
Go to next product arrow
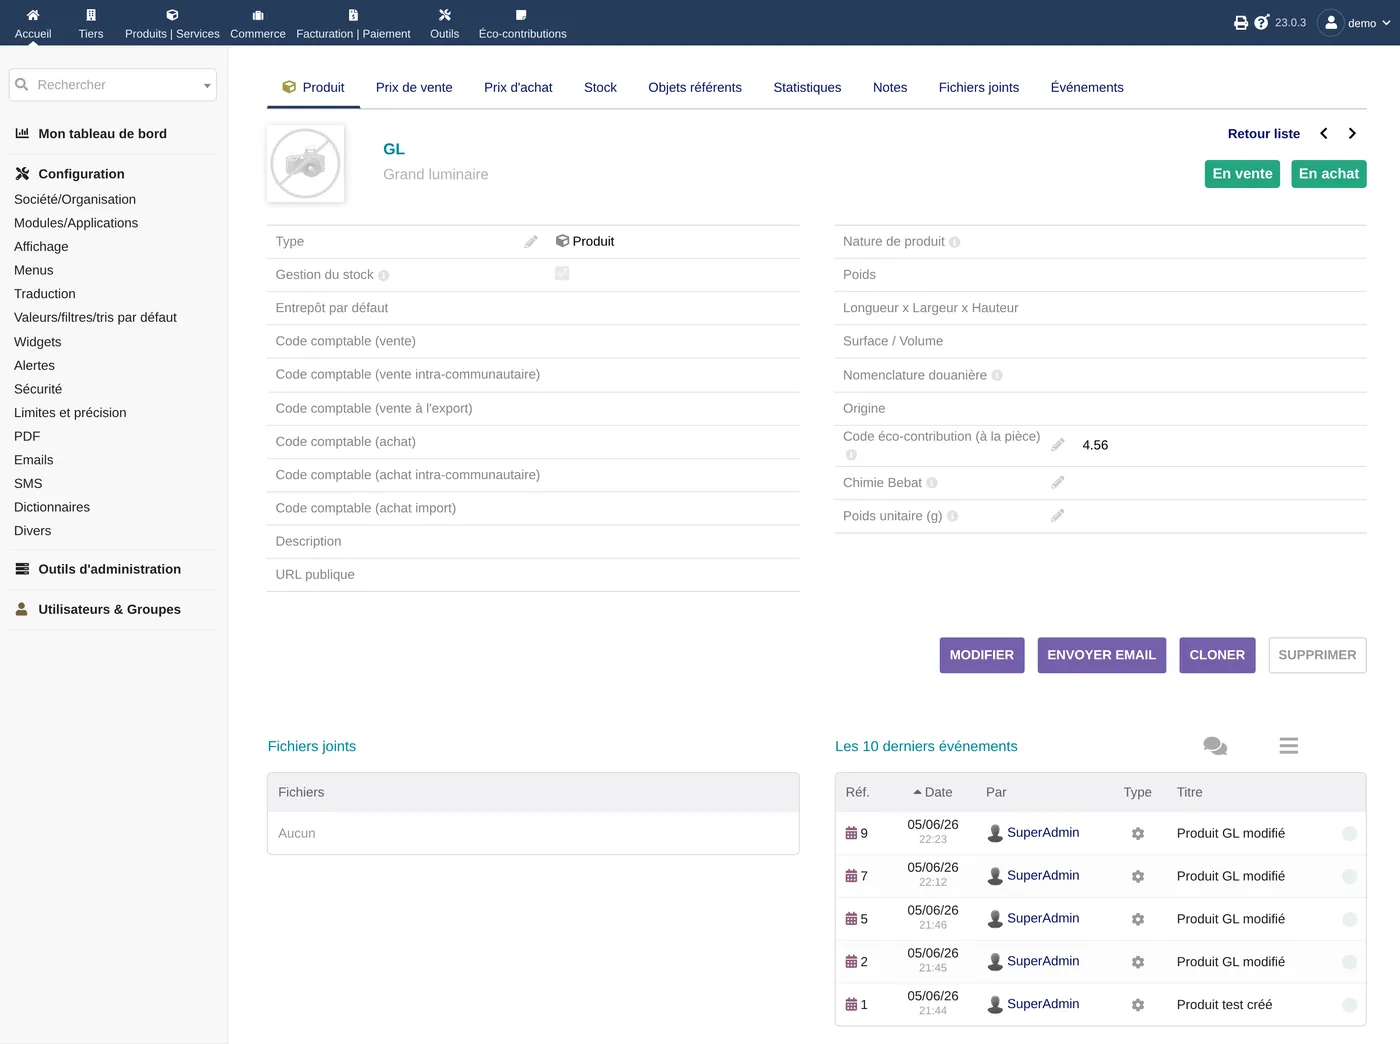point(1352,133)
